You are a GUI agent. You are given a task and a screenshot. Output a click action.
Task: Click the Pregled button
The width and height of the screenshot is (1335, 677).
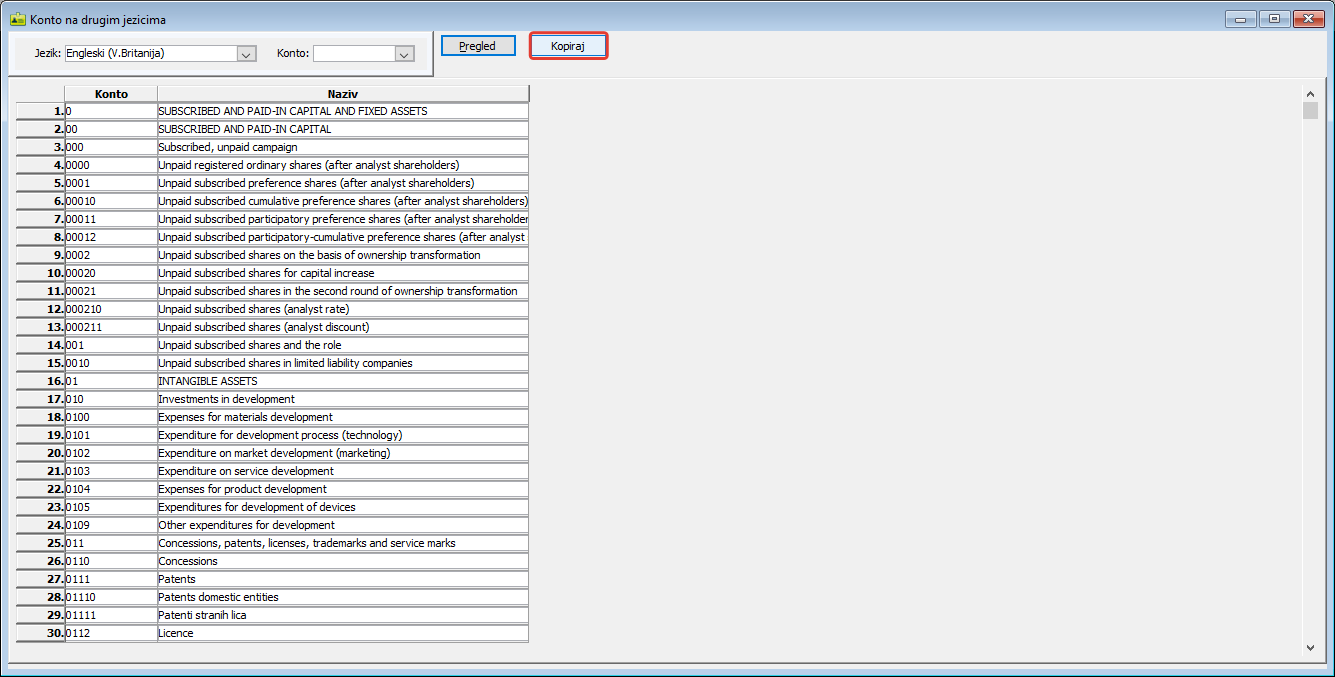click(477, 46)
